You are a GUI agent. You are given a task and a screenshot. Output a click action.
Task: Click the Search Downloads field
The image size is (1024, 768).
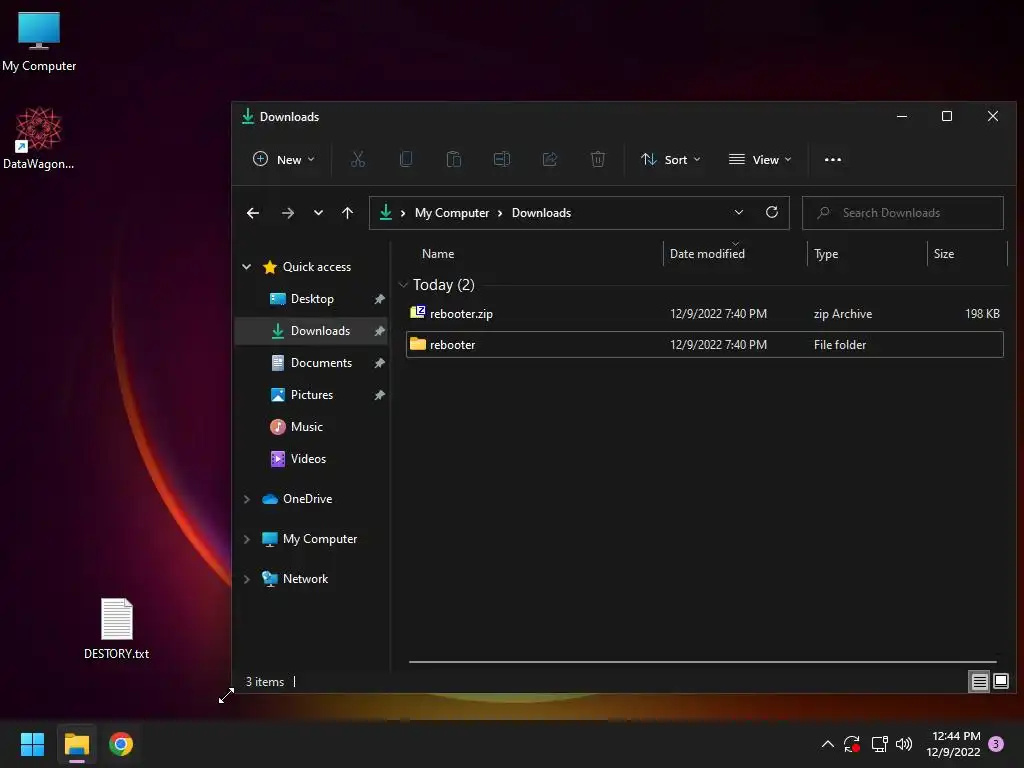click(903, 213)
